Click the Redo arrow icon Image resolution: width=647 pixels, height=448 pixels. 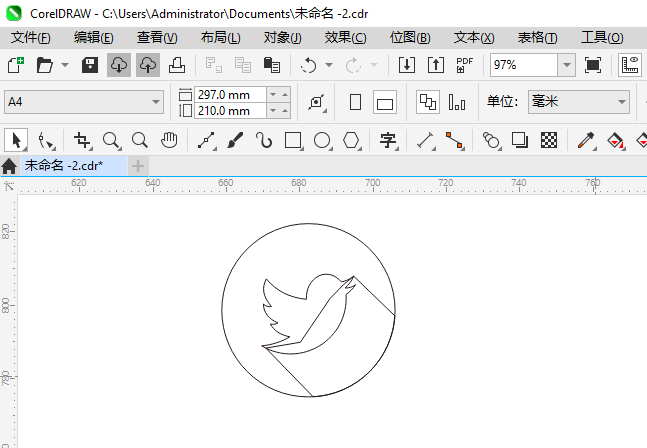[353, 65]
